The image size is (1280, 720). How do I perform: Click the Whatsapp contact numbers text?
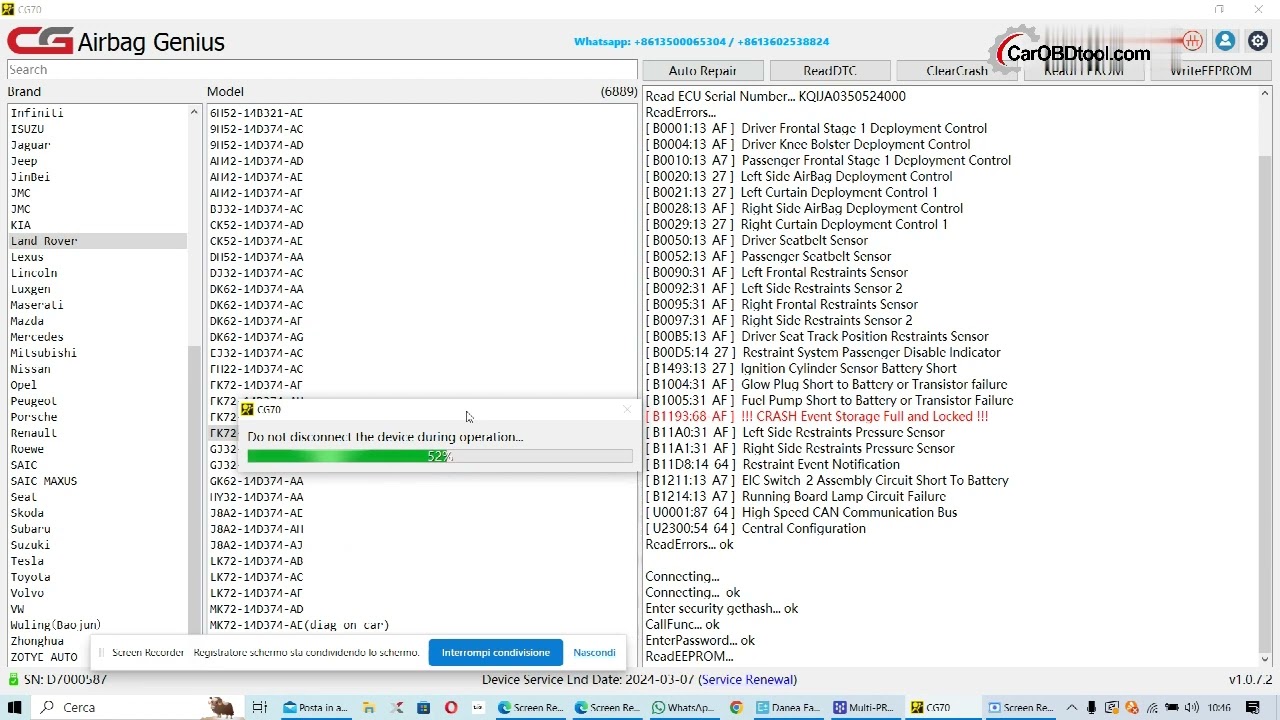pos(701,42)
